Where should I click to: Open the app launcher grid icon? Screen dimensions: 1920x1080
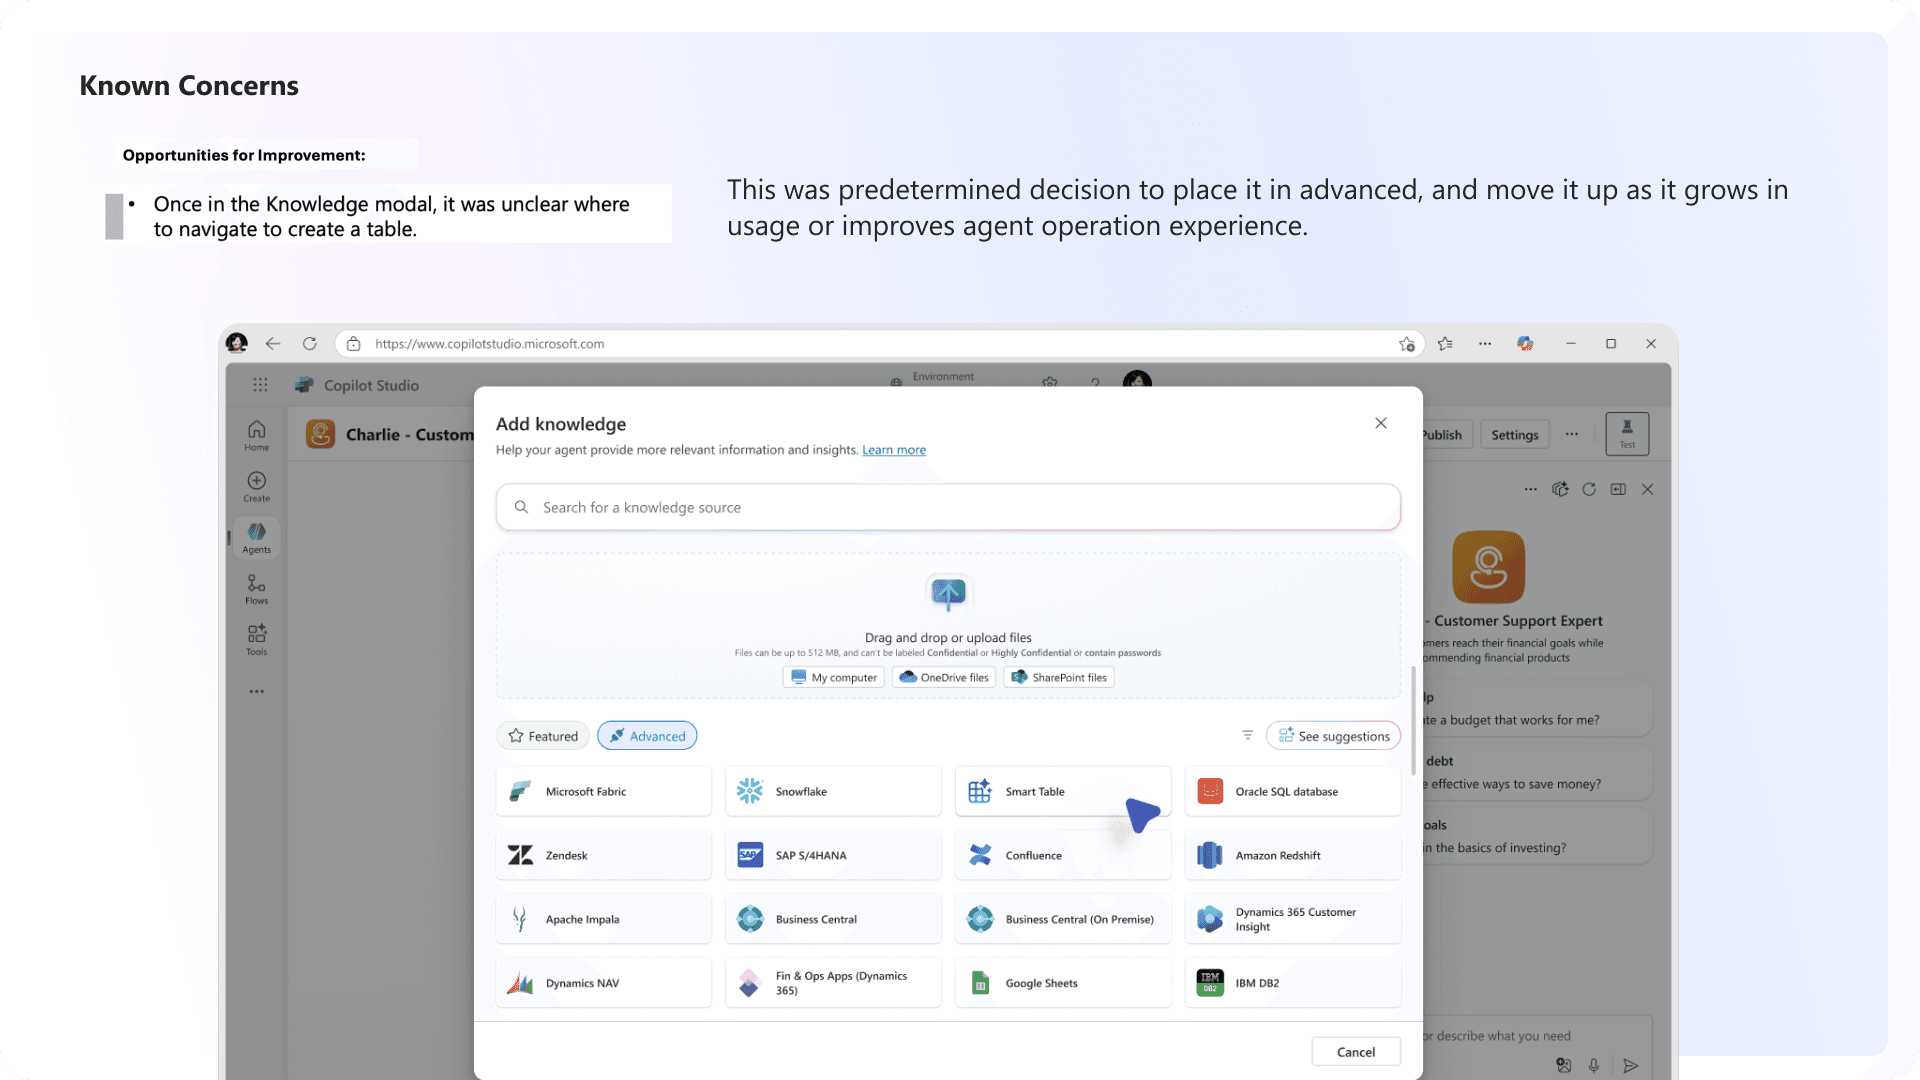pyautogui.click(x=260, y=385)
